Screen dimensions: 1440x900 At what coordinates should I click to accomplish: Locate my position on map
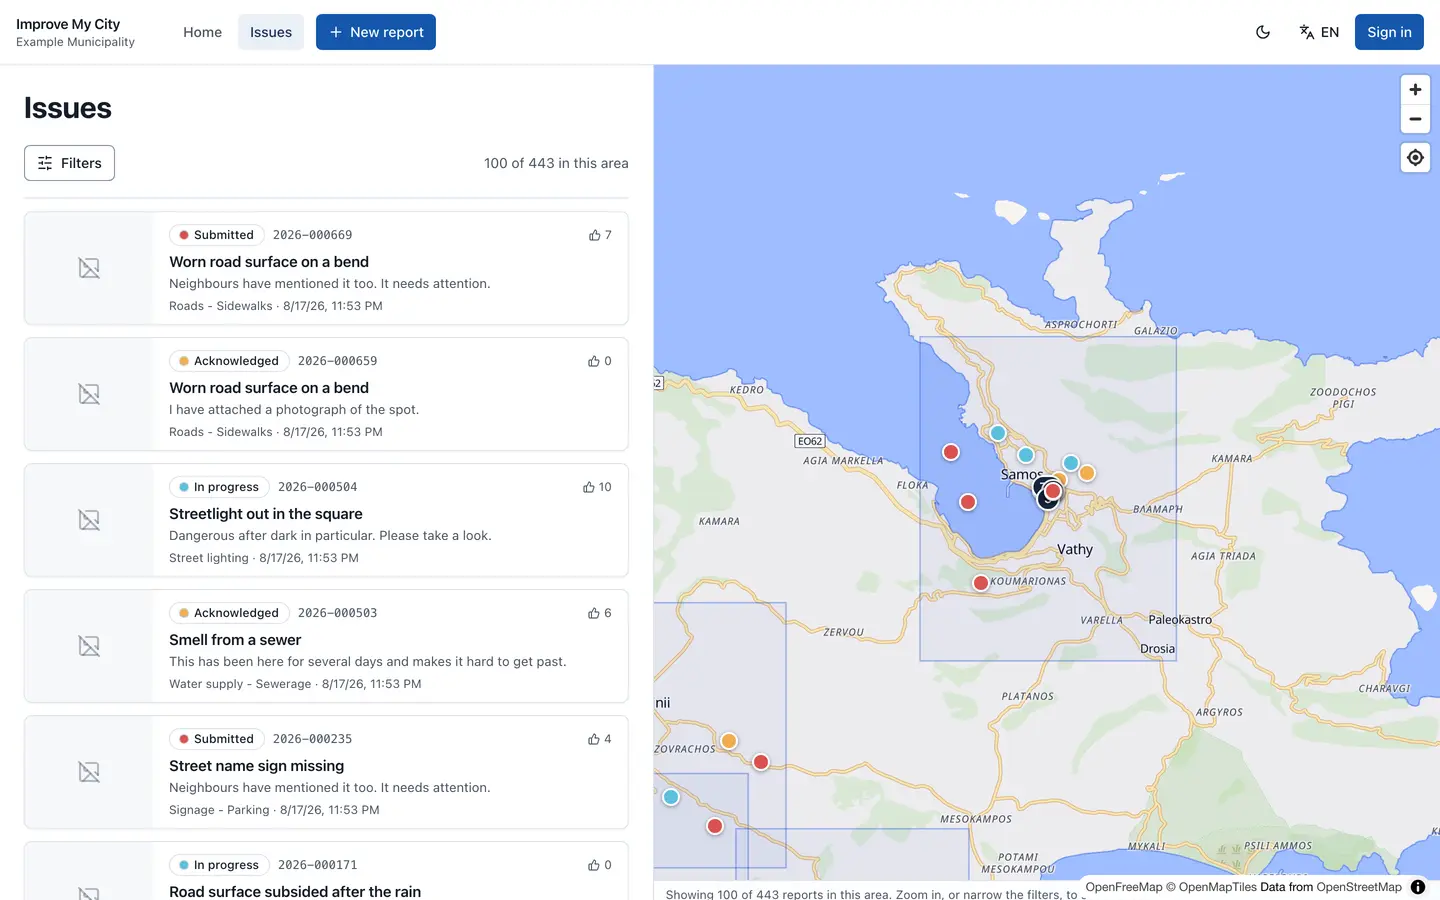pyautogui.click(x=1415, y=157)
